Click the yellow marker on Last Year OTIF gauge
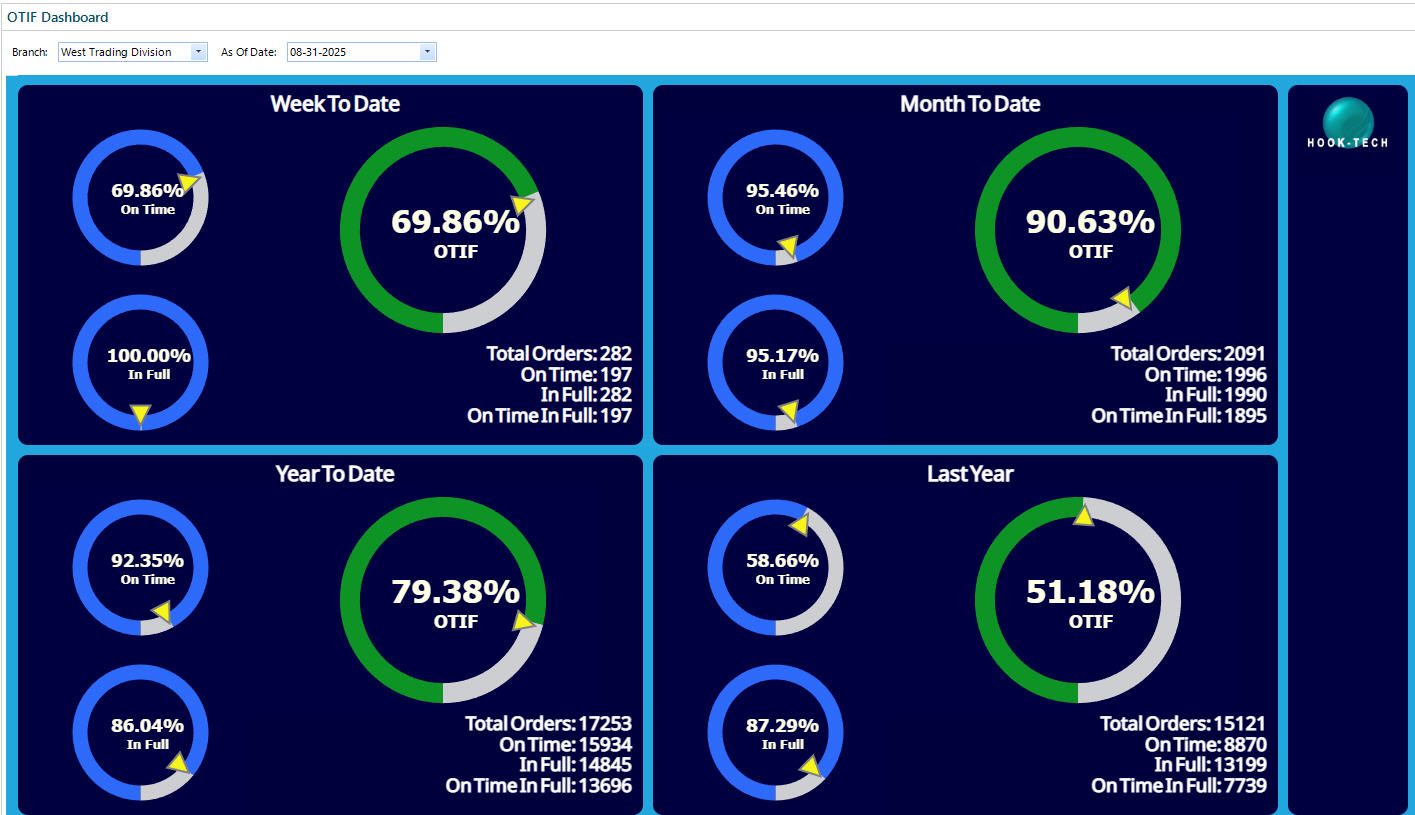This screenshot has width=1415, height=815. coord(1082,515)
